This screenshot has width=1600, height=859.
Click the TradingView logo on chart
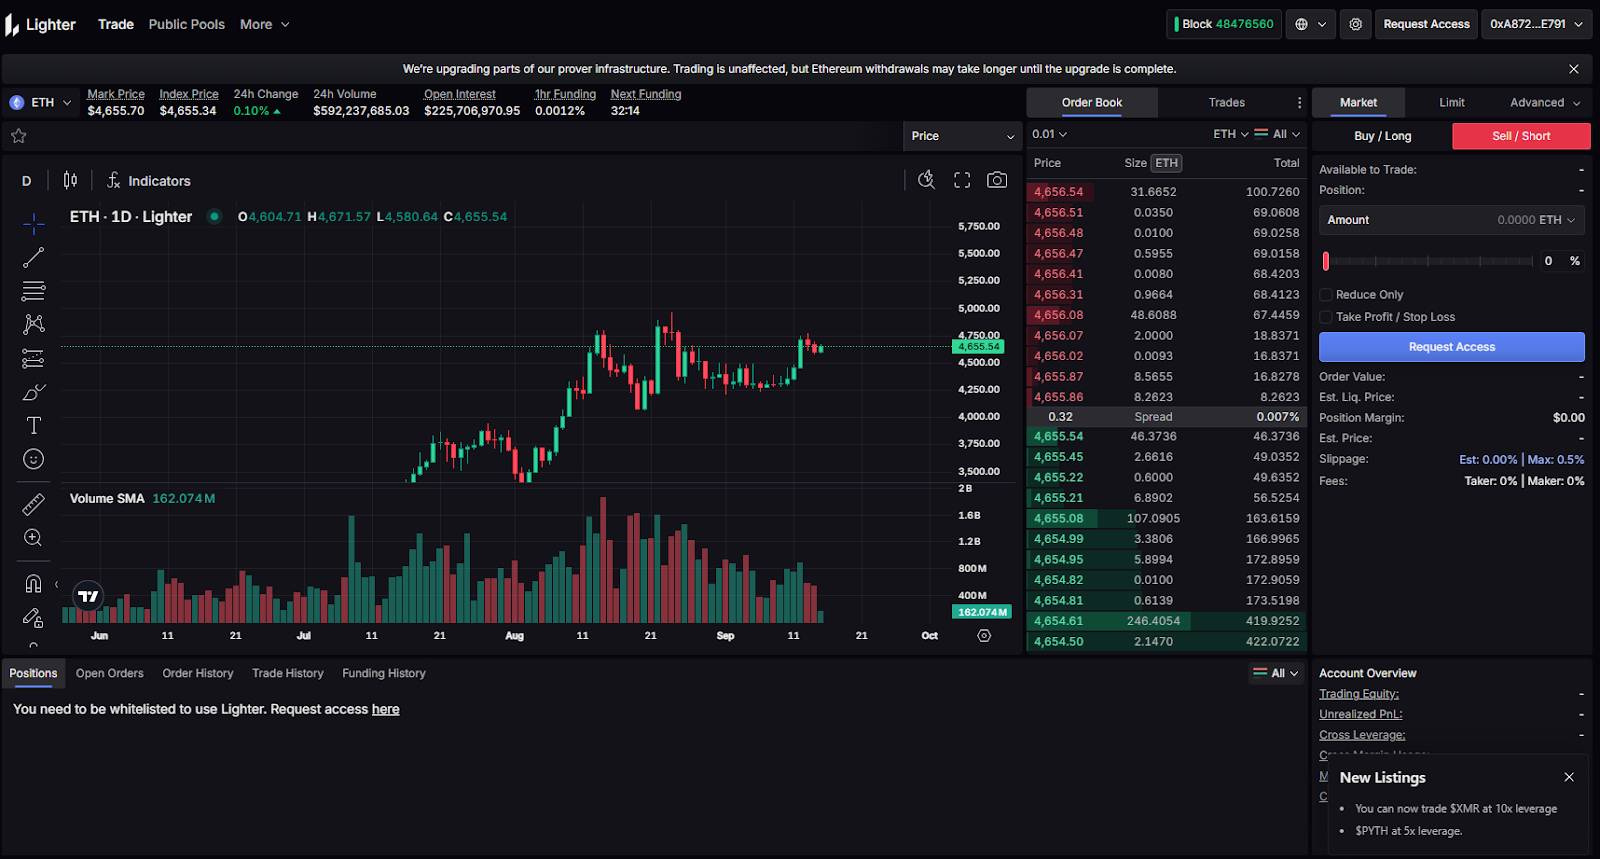coord(88,596)
